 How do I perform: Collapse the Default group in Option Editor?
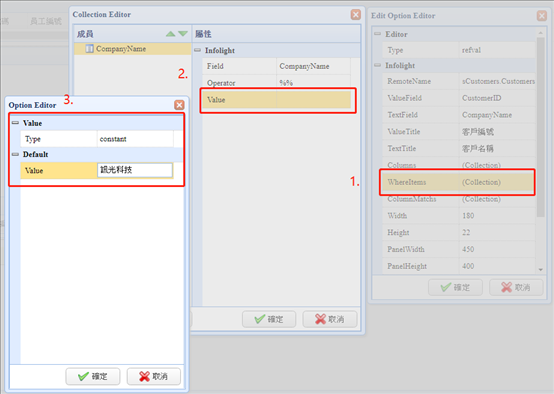(x=15, y=154)
